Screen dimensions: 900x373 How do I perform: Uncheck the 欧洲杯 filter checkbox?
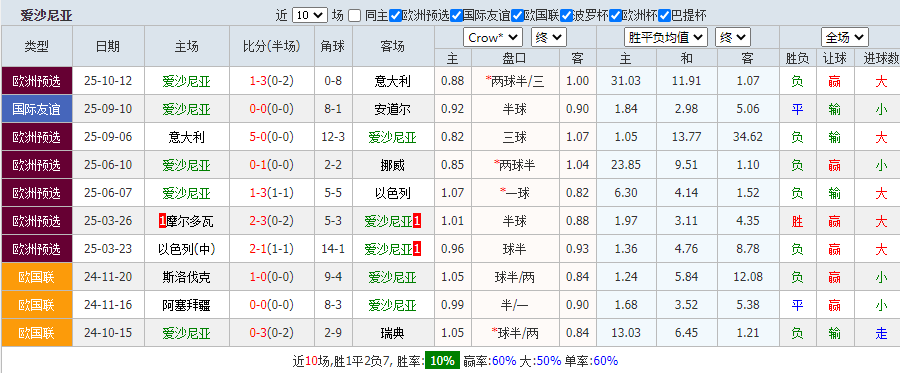click(x=616, y=15)
